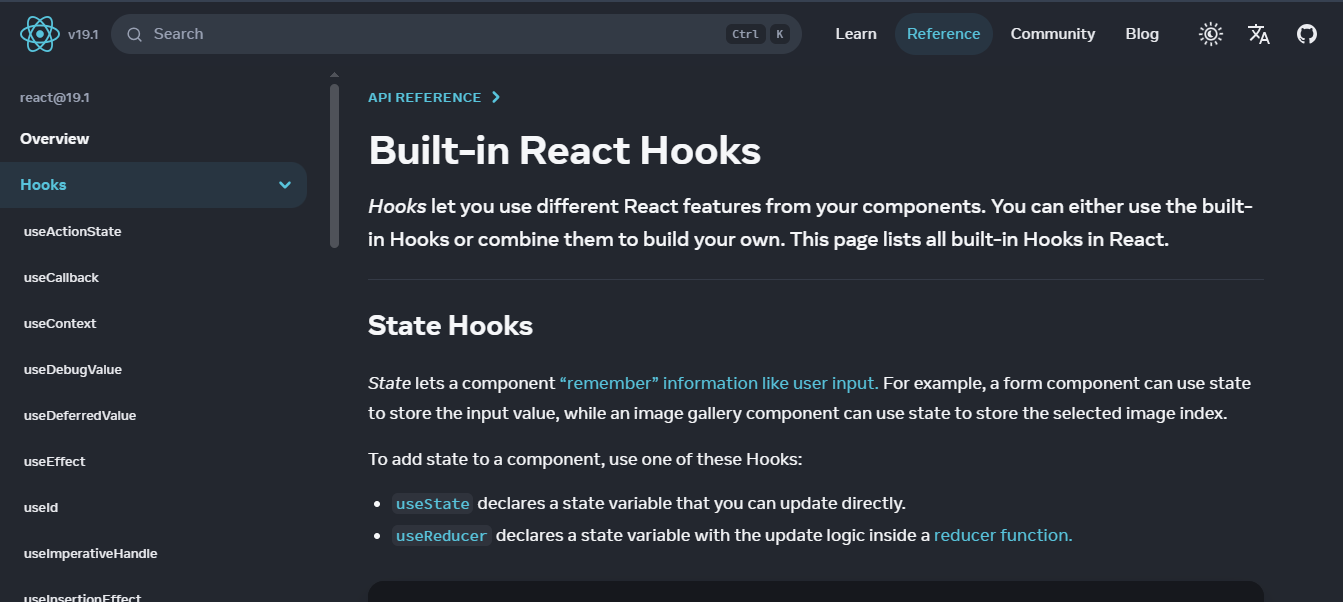Open the GitHub repository icon
This screenshot has height=602, width=1343.
tap(1307, 34)
